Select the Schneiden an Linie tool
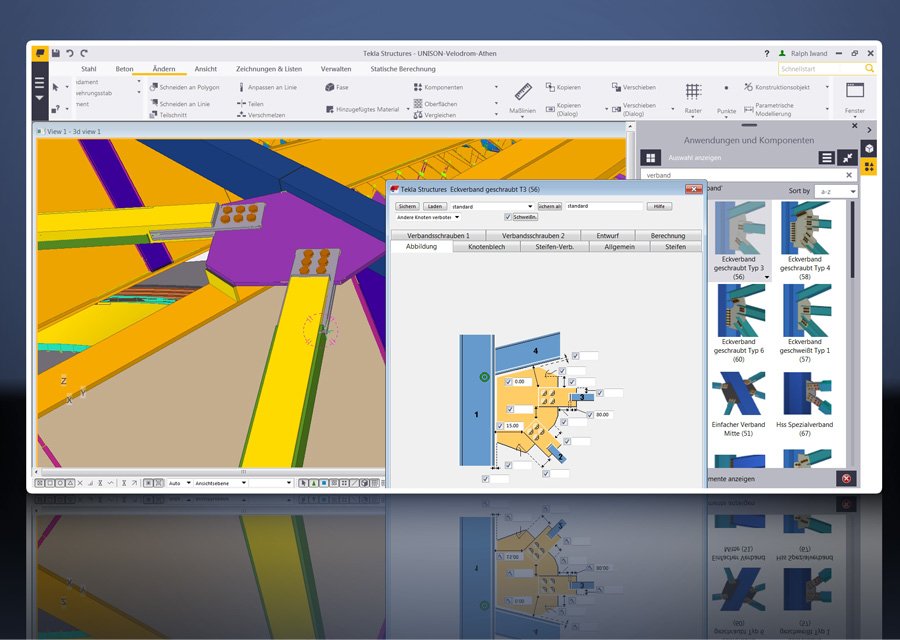This screenshot has height=640, width=900. tap(180, 103)
